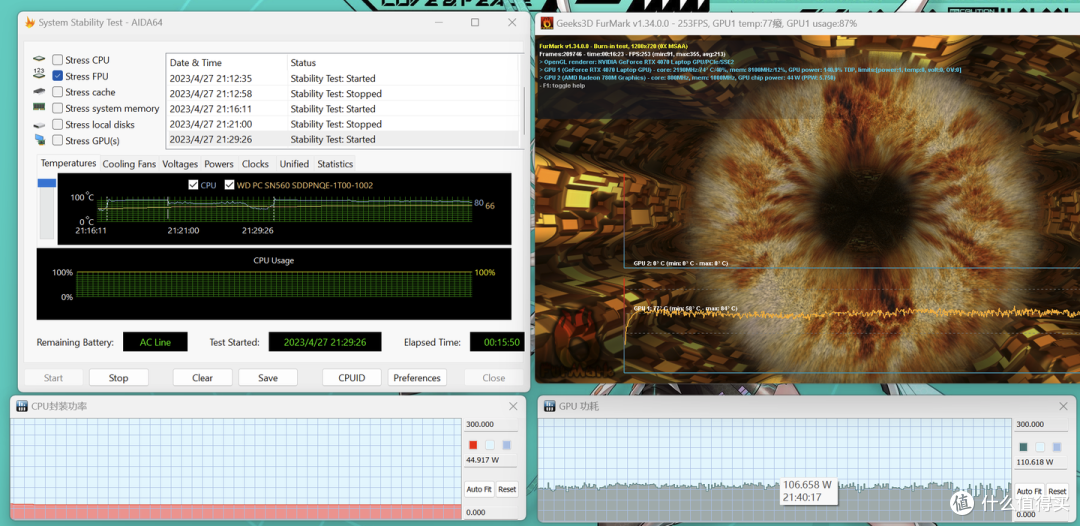Click the AC Line battery status box

[x=155, y=341]
